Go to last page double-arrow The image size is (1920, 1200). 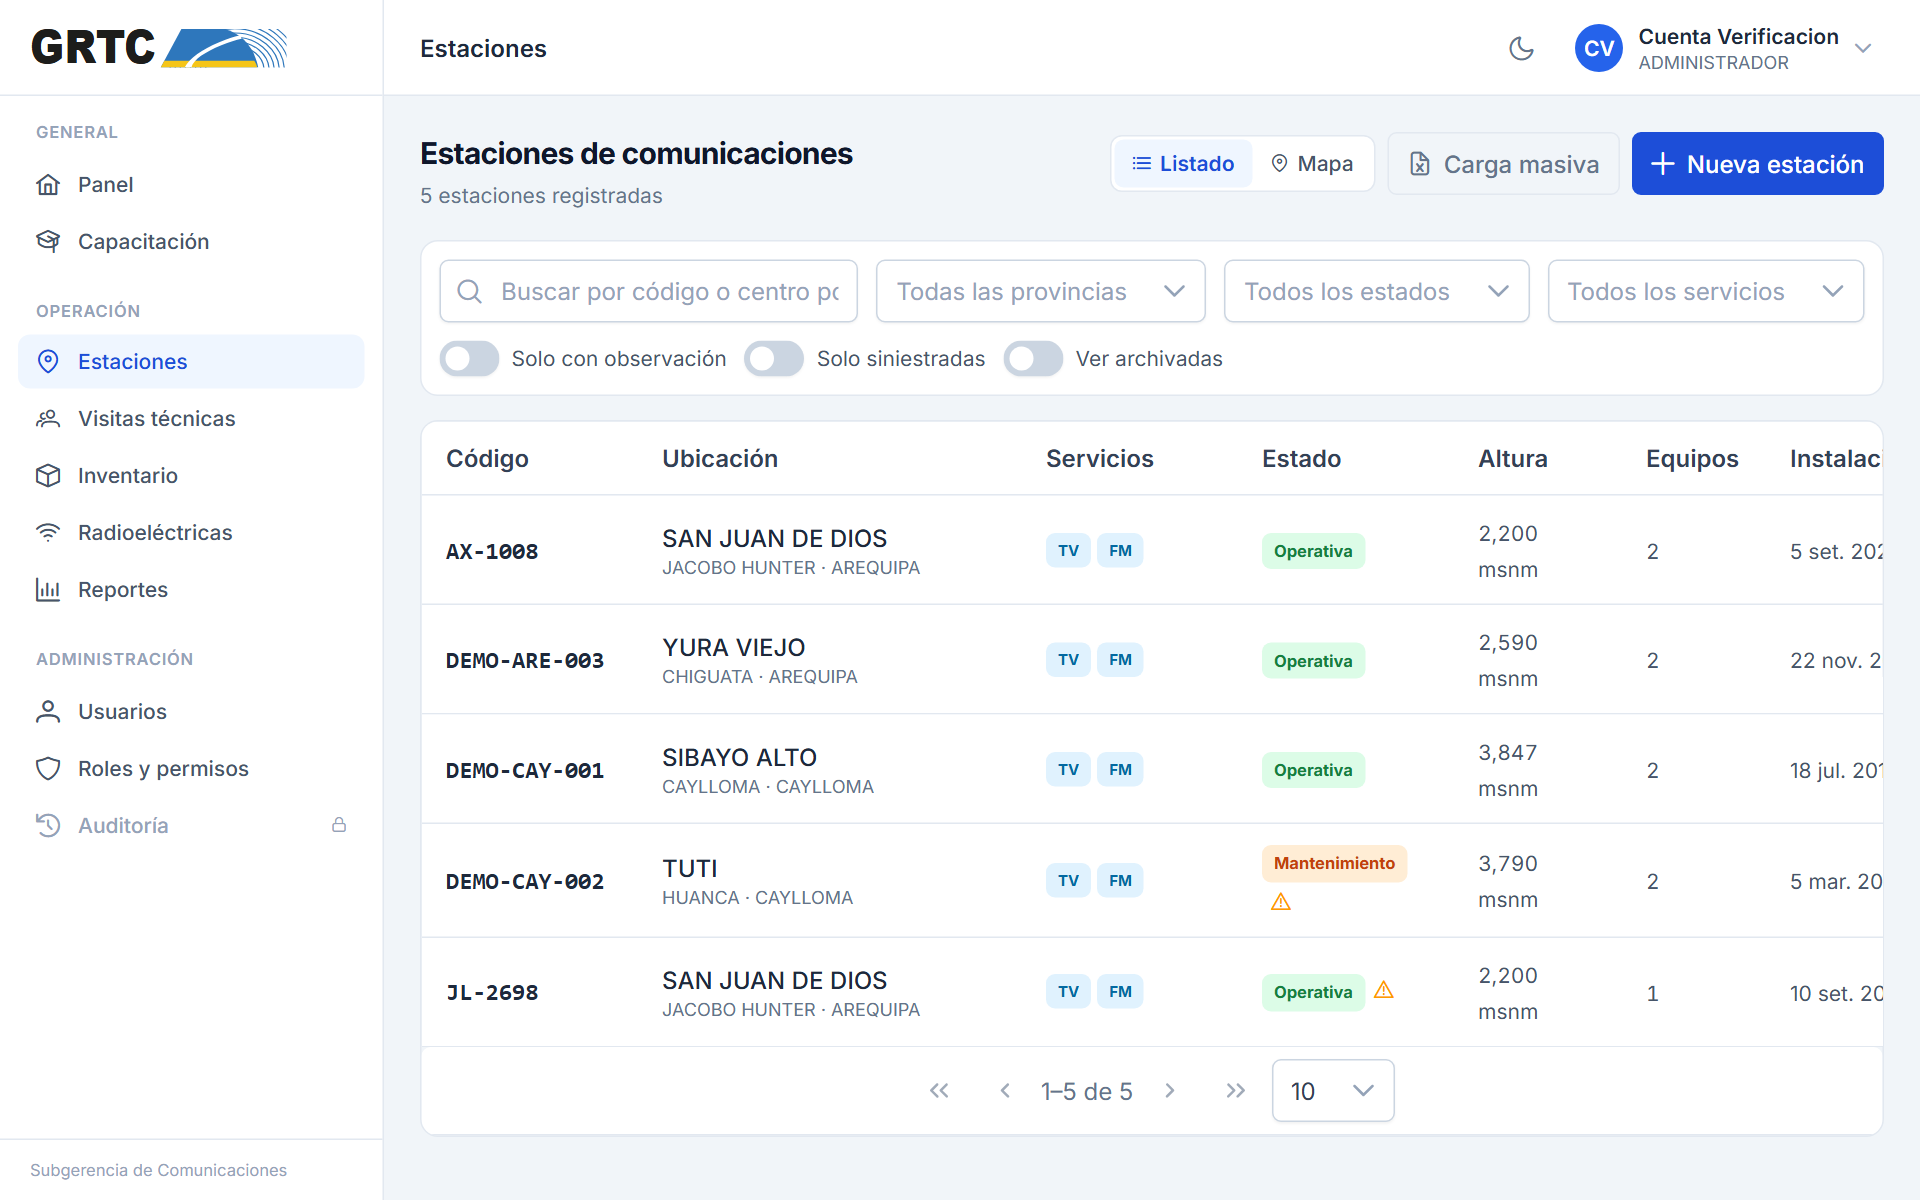1236,1091
